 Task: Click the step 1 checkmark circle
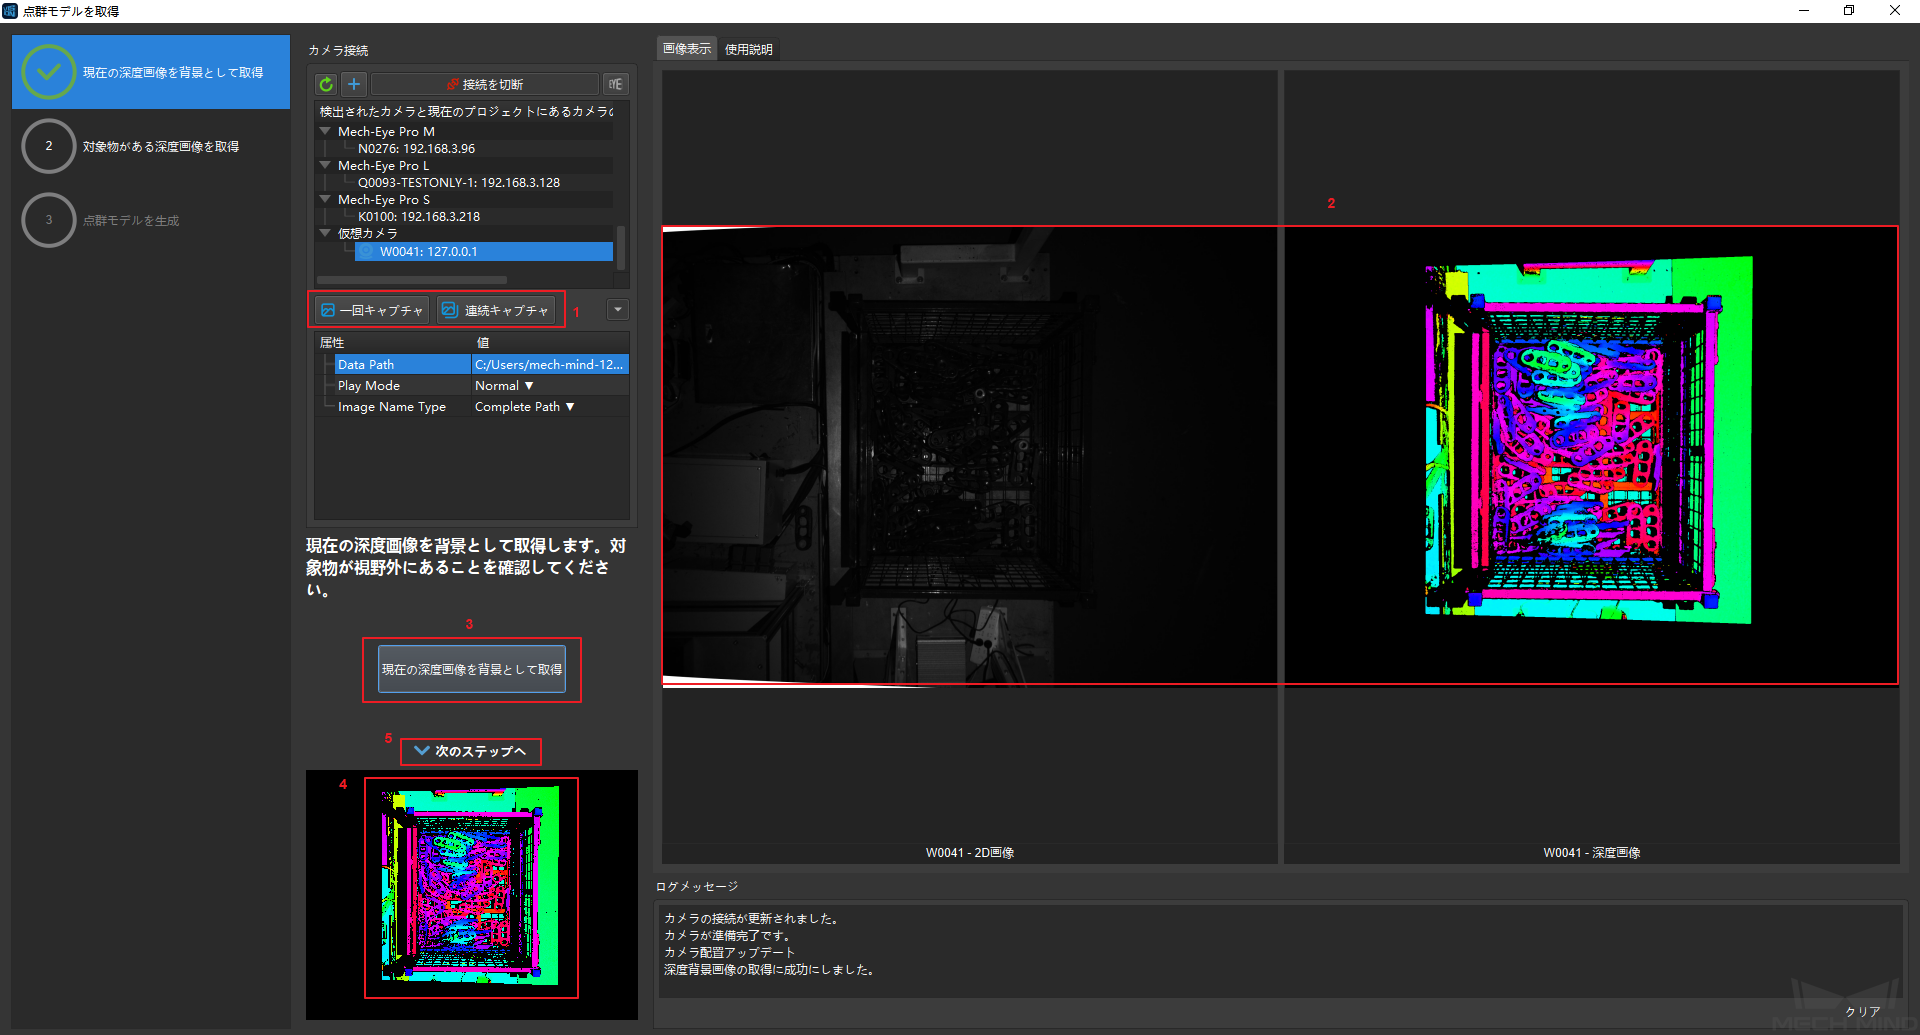point(48,72)
